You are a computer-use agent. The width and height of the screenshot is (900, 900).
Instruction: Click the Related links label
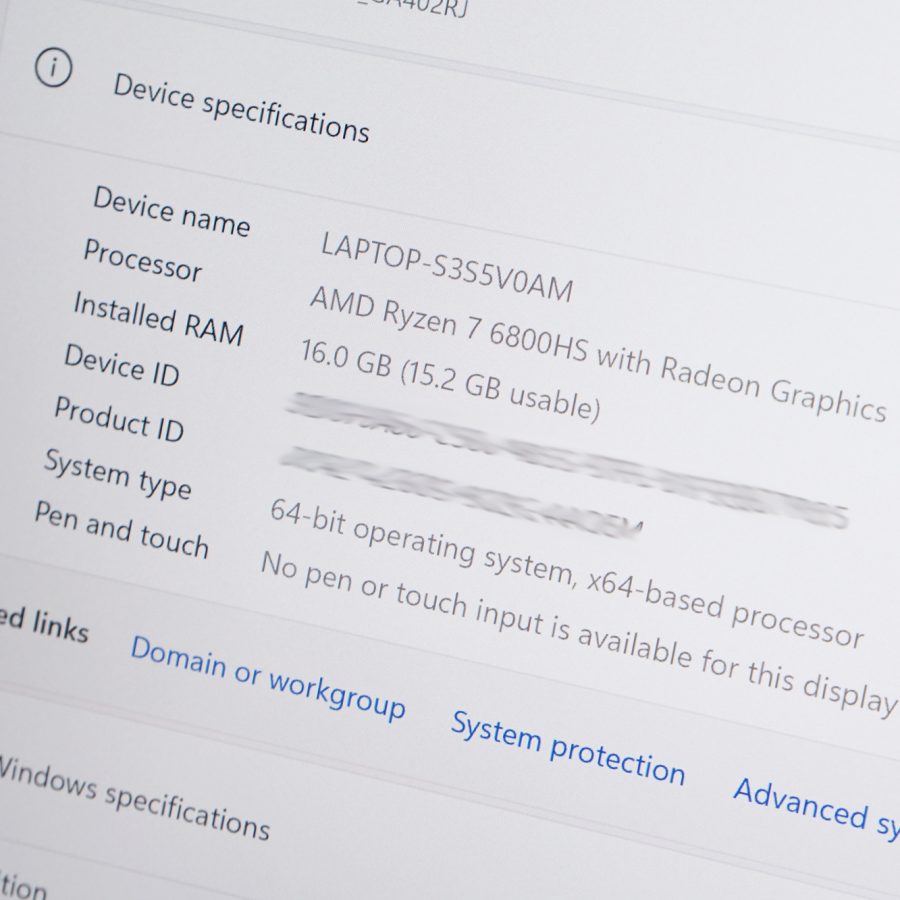click(44, 624)
